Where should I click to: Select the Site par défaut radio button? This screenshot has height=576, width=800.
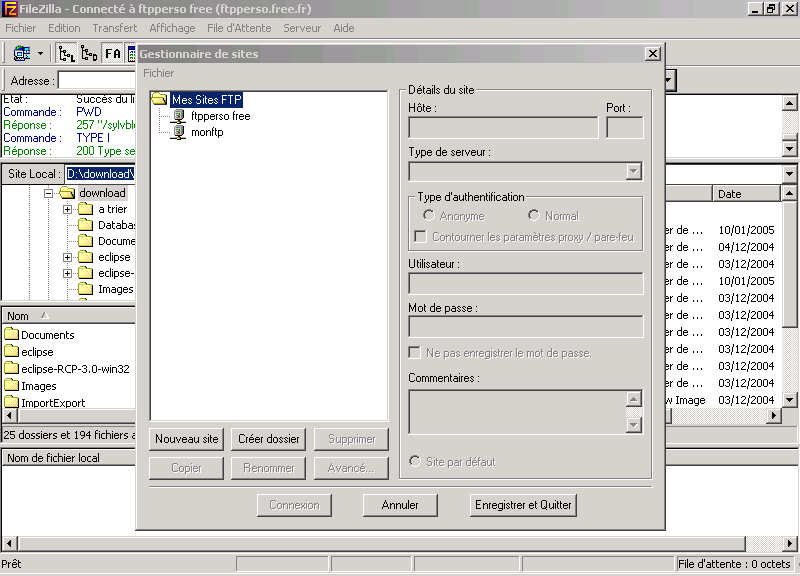pos(415,462)
